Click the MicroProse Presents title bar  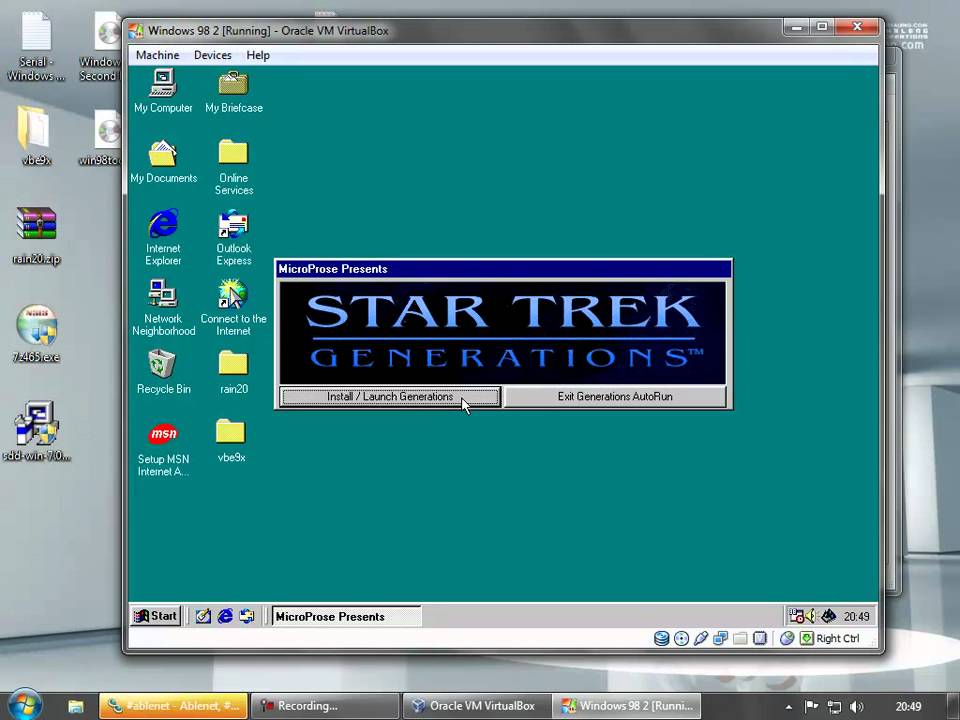click(503, 269)
